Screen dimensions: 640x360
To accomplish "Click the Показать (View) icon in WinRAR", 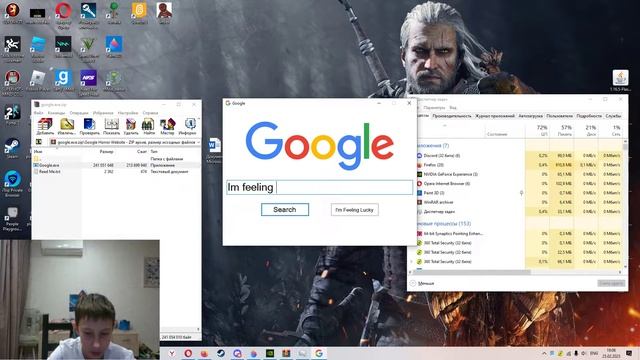I will point(111,126).
